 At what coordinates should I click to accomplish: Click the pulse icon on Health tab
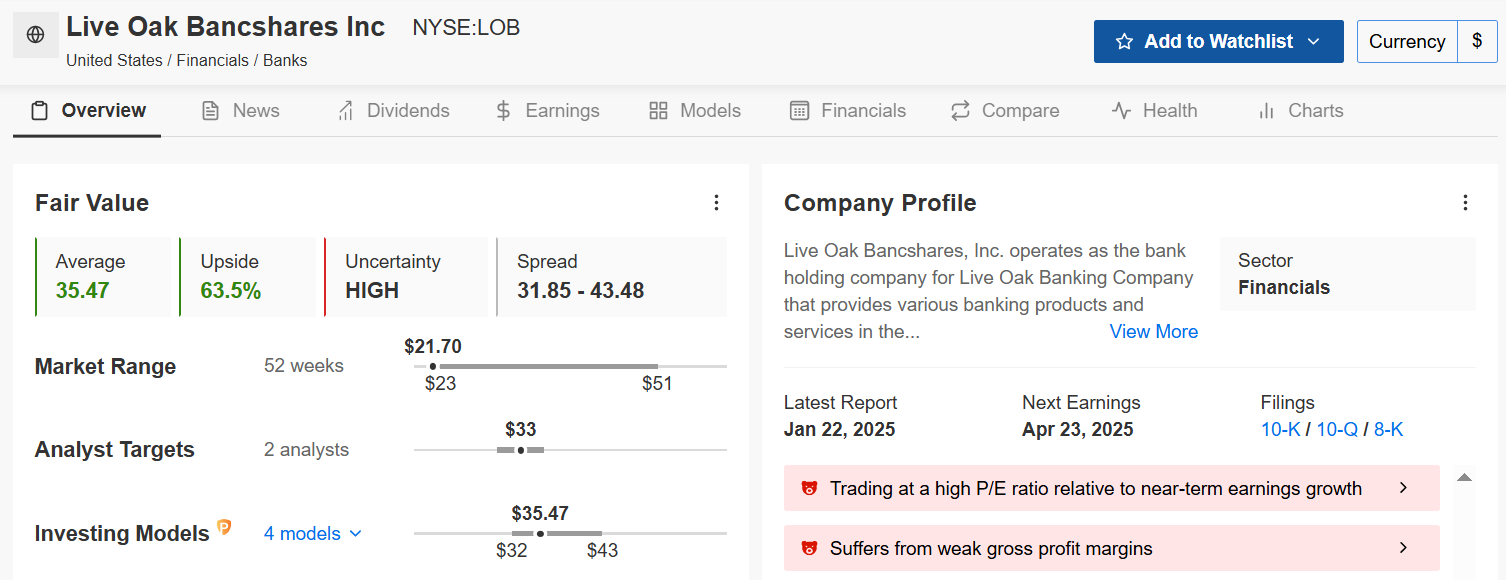click(x=1121, y=111)
